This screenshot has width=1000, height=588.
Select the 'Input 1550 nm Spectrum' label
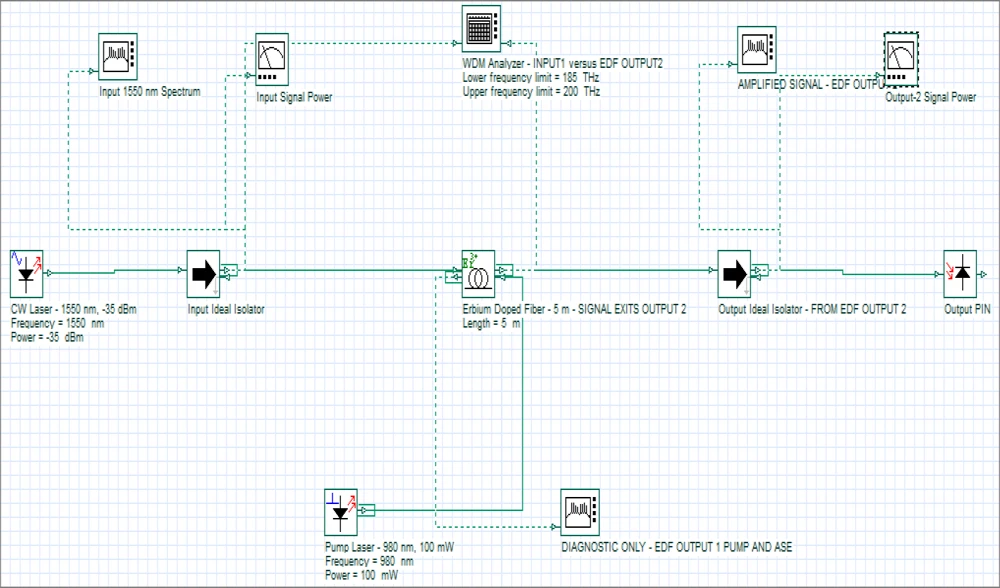pos(150,91)
